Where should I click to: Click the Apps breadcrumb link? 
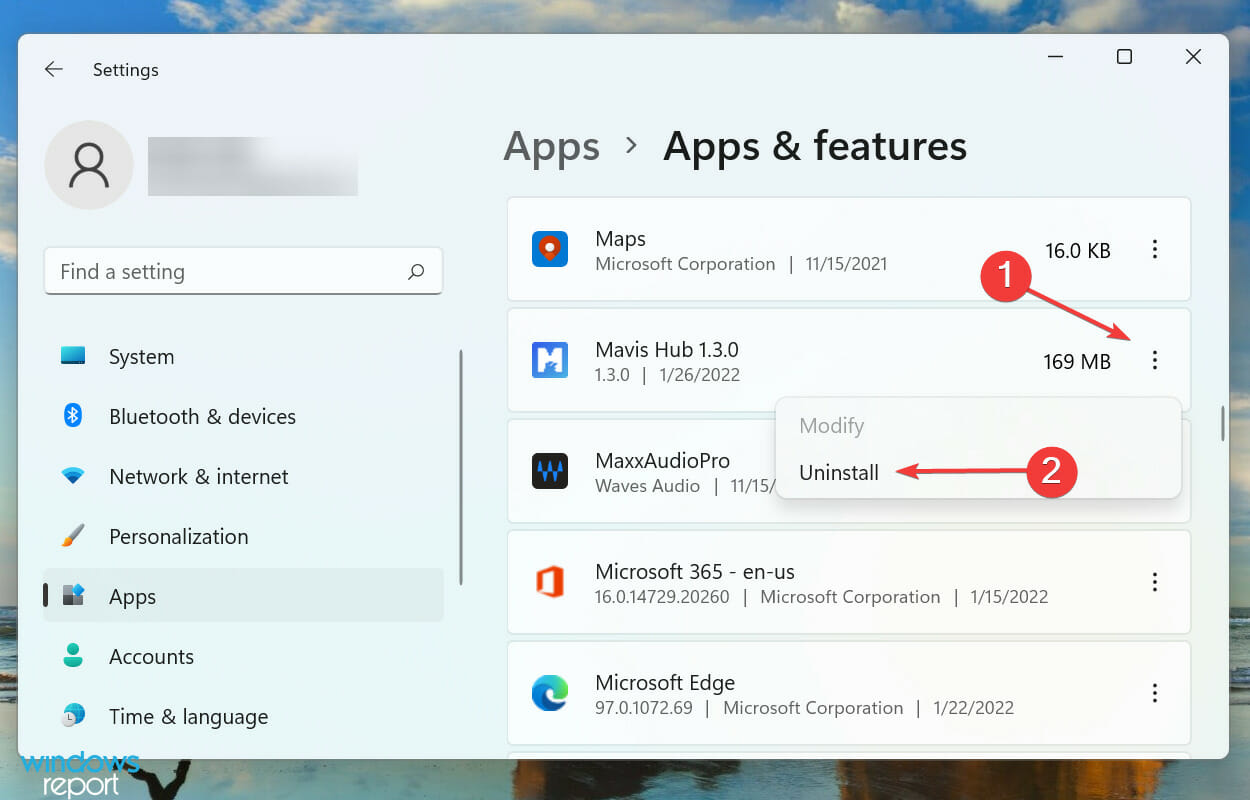pos(551,147)
